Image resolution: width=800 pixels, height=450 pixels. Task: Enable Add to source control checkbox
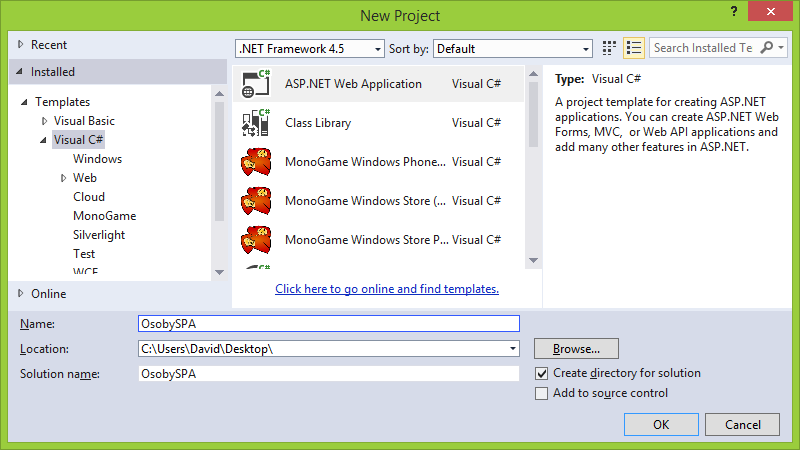(541, 393)
